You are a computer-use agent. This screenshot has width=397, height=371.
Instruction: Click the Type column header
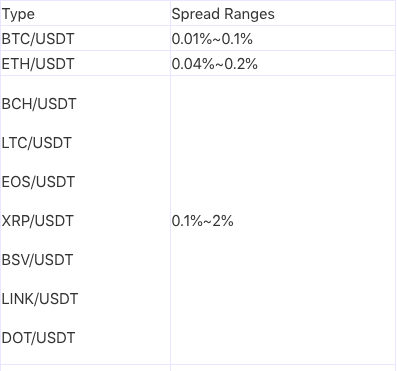[x=18, y=14]
